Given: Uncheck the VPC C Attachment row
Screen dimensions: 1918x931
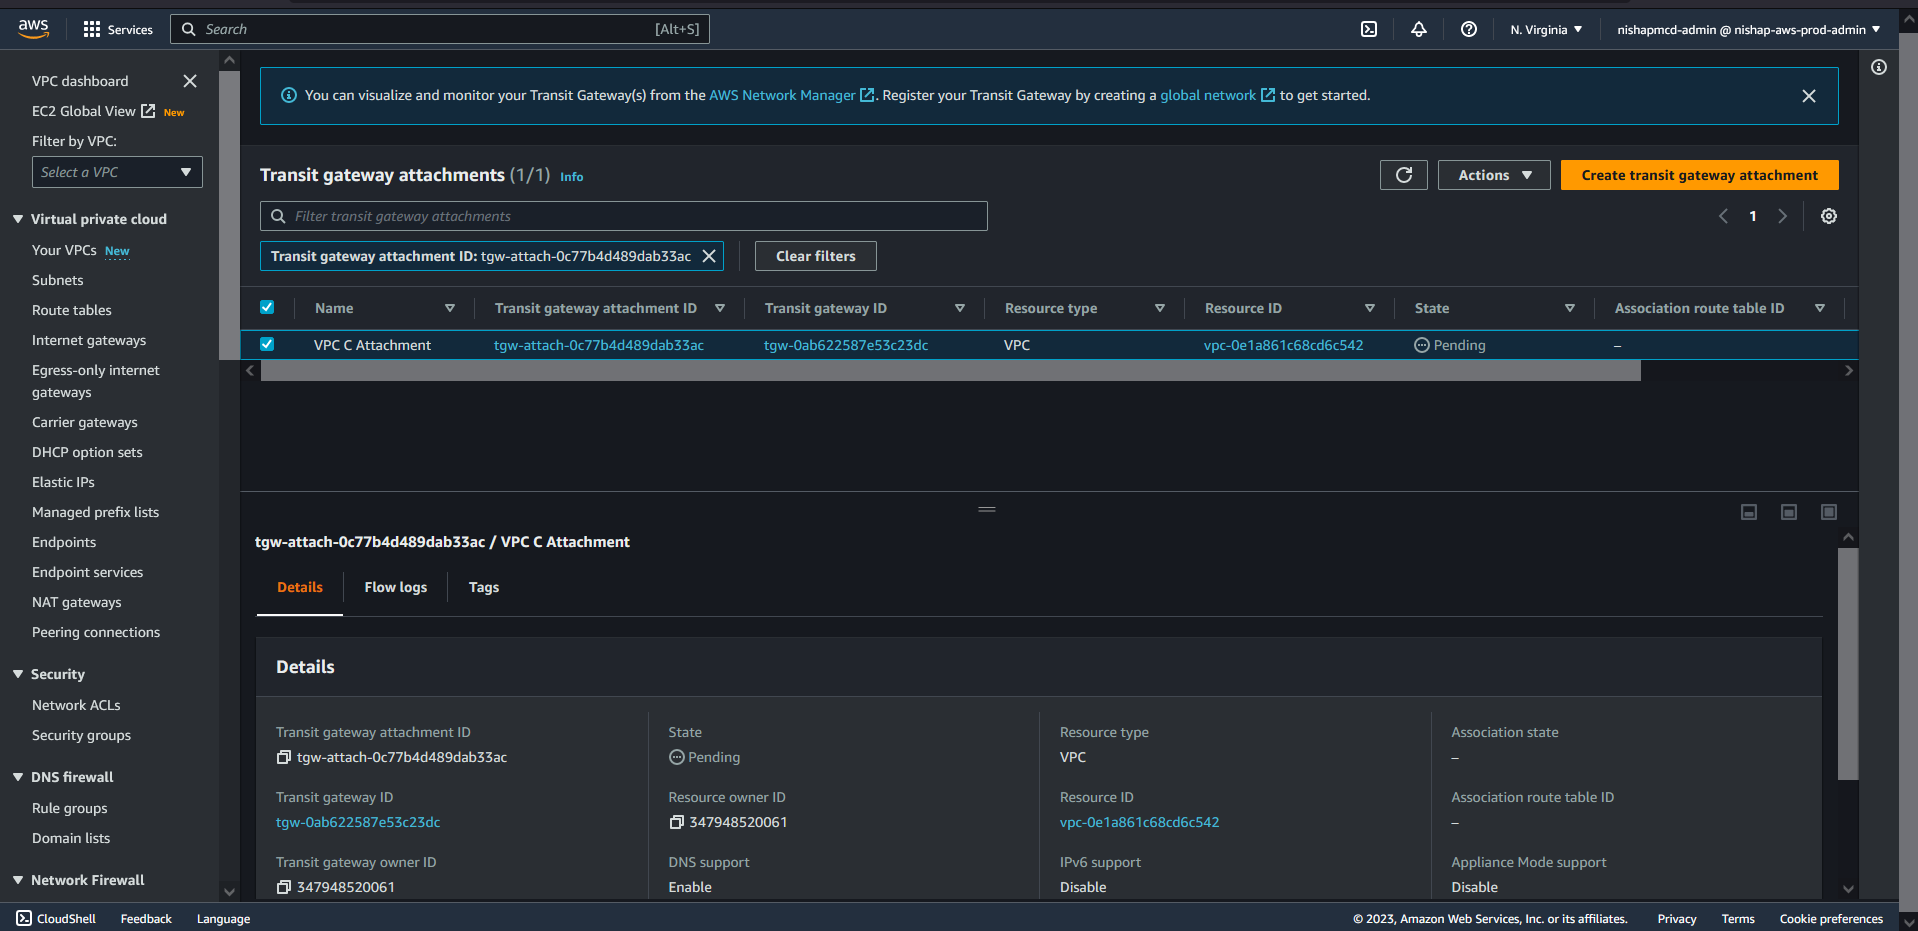Looking at the screenshot, I should click(x=267, y=345).
